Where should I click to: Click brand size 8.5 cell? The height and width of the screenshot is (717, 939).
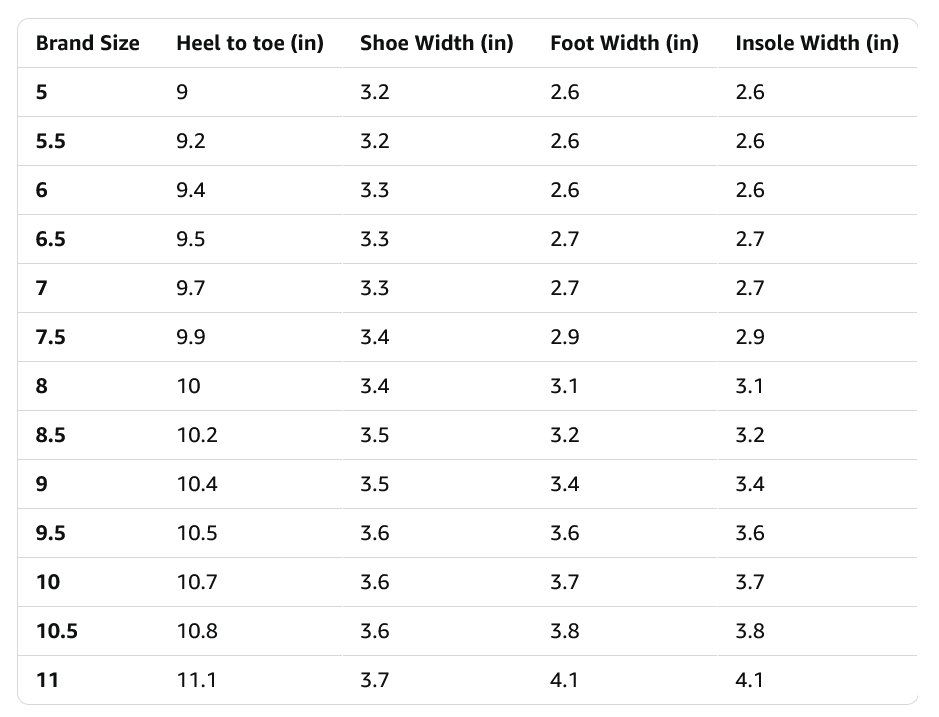(50, 435)
